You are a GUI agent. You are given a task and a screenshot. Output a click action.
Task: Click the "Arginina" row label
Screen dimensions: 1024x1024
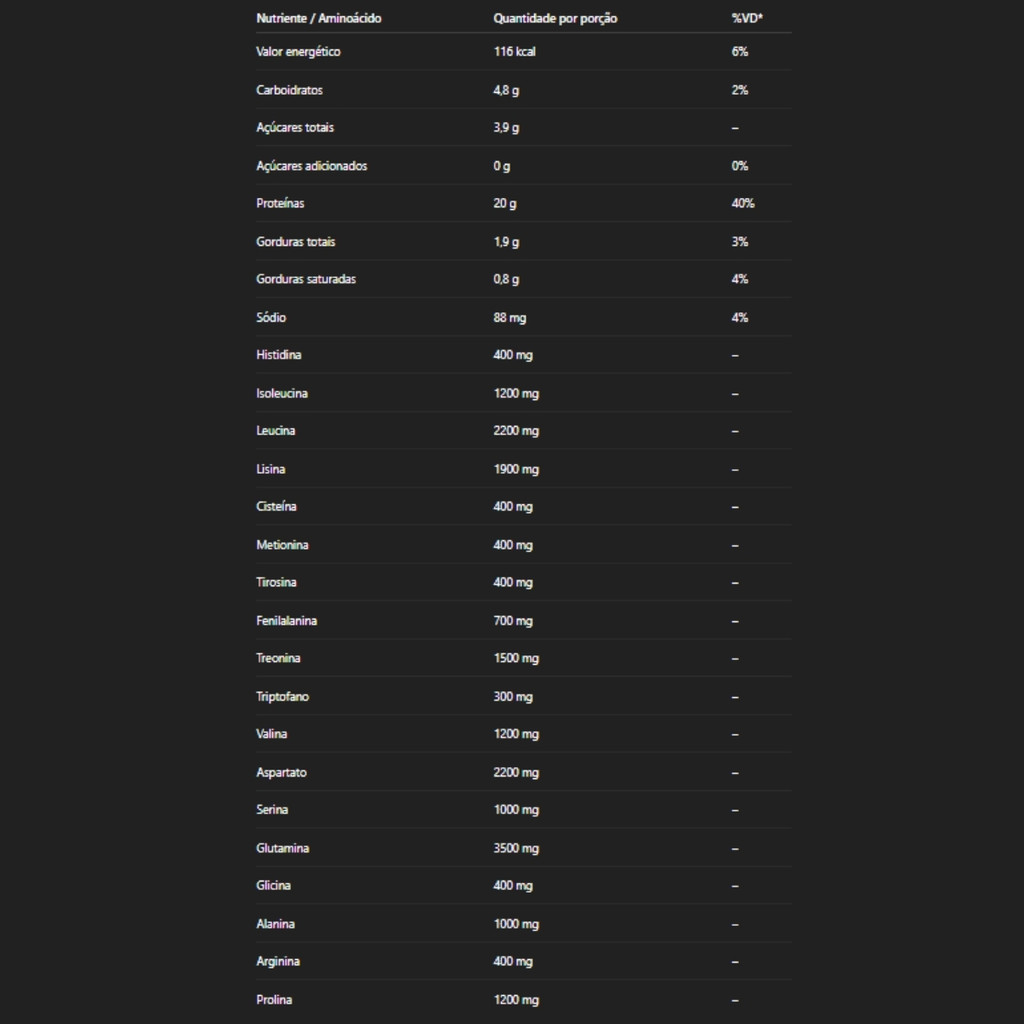pos(278,961)
